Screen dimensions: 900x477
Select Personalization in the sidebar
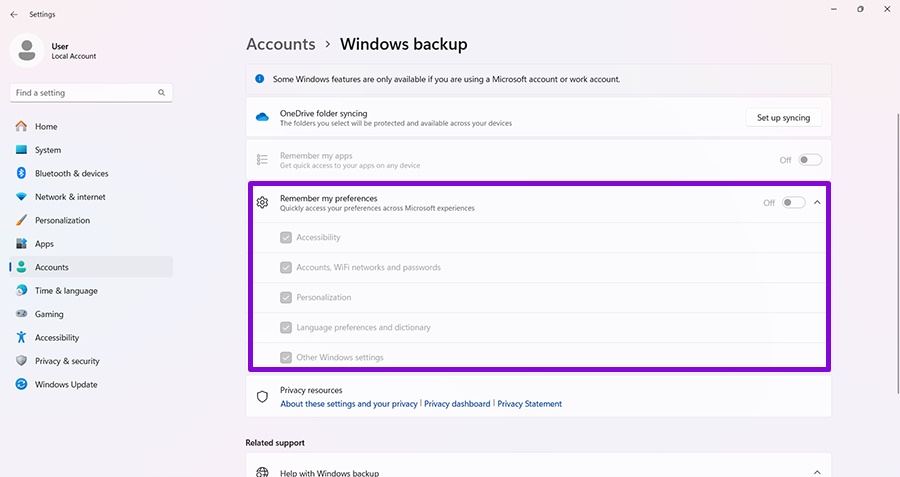pyautogui.click(x=91, y=220)
